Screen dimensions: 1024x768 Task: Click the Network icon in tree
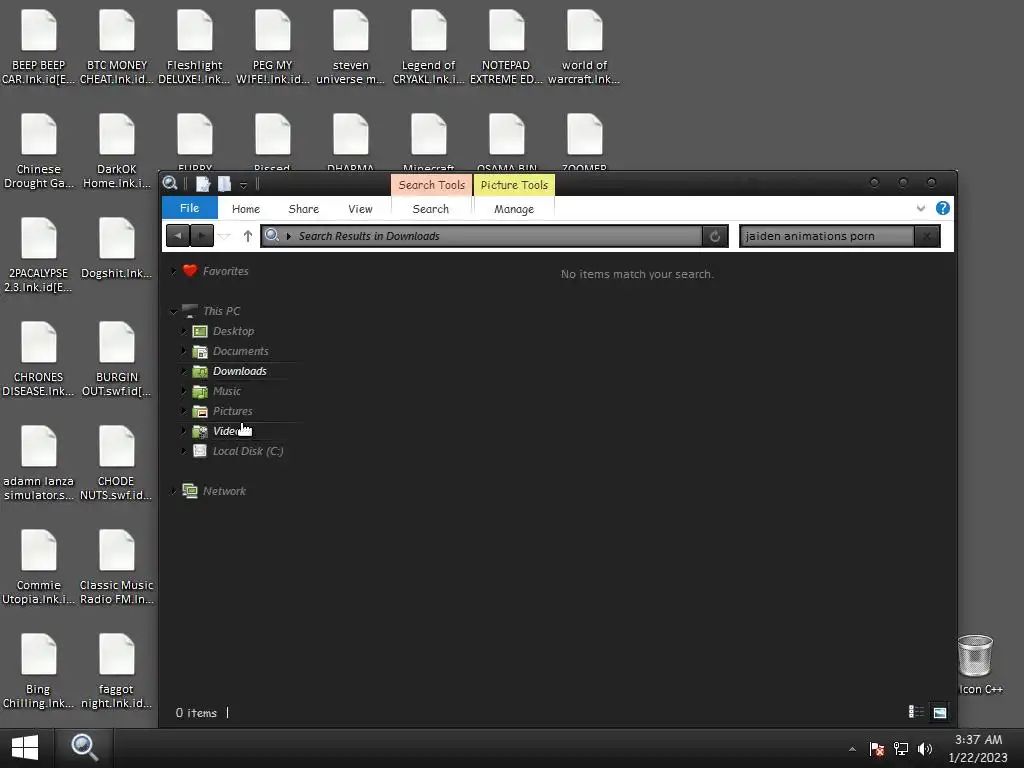[190, 491]
